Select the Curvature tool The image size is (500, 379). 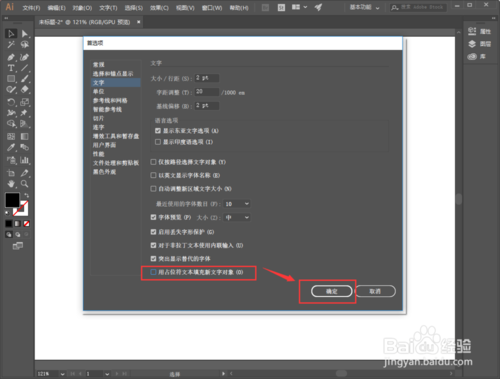[24, 57]
